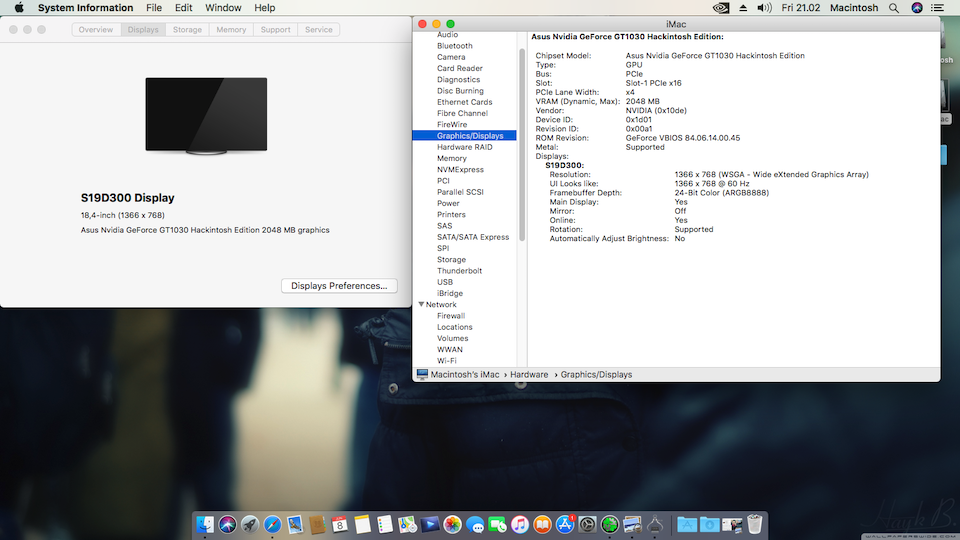
Task: Click S19D300 display thumbnail image
Action: click(x=206, y=116)
